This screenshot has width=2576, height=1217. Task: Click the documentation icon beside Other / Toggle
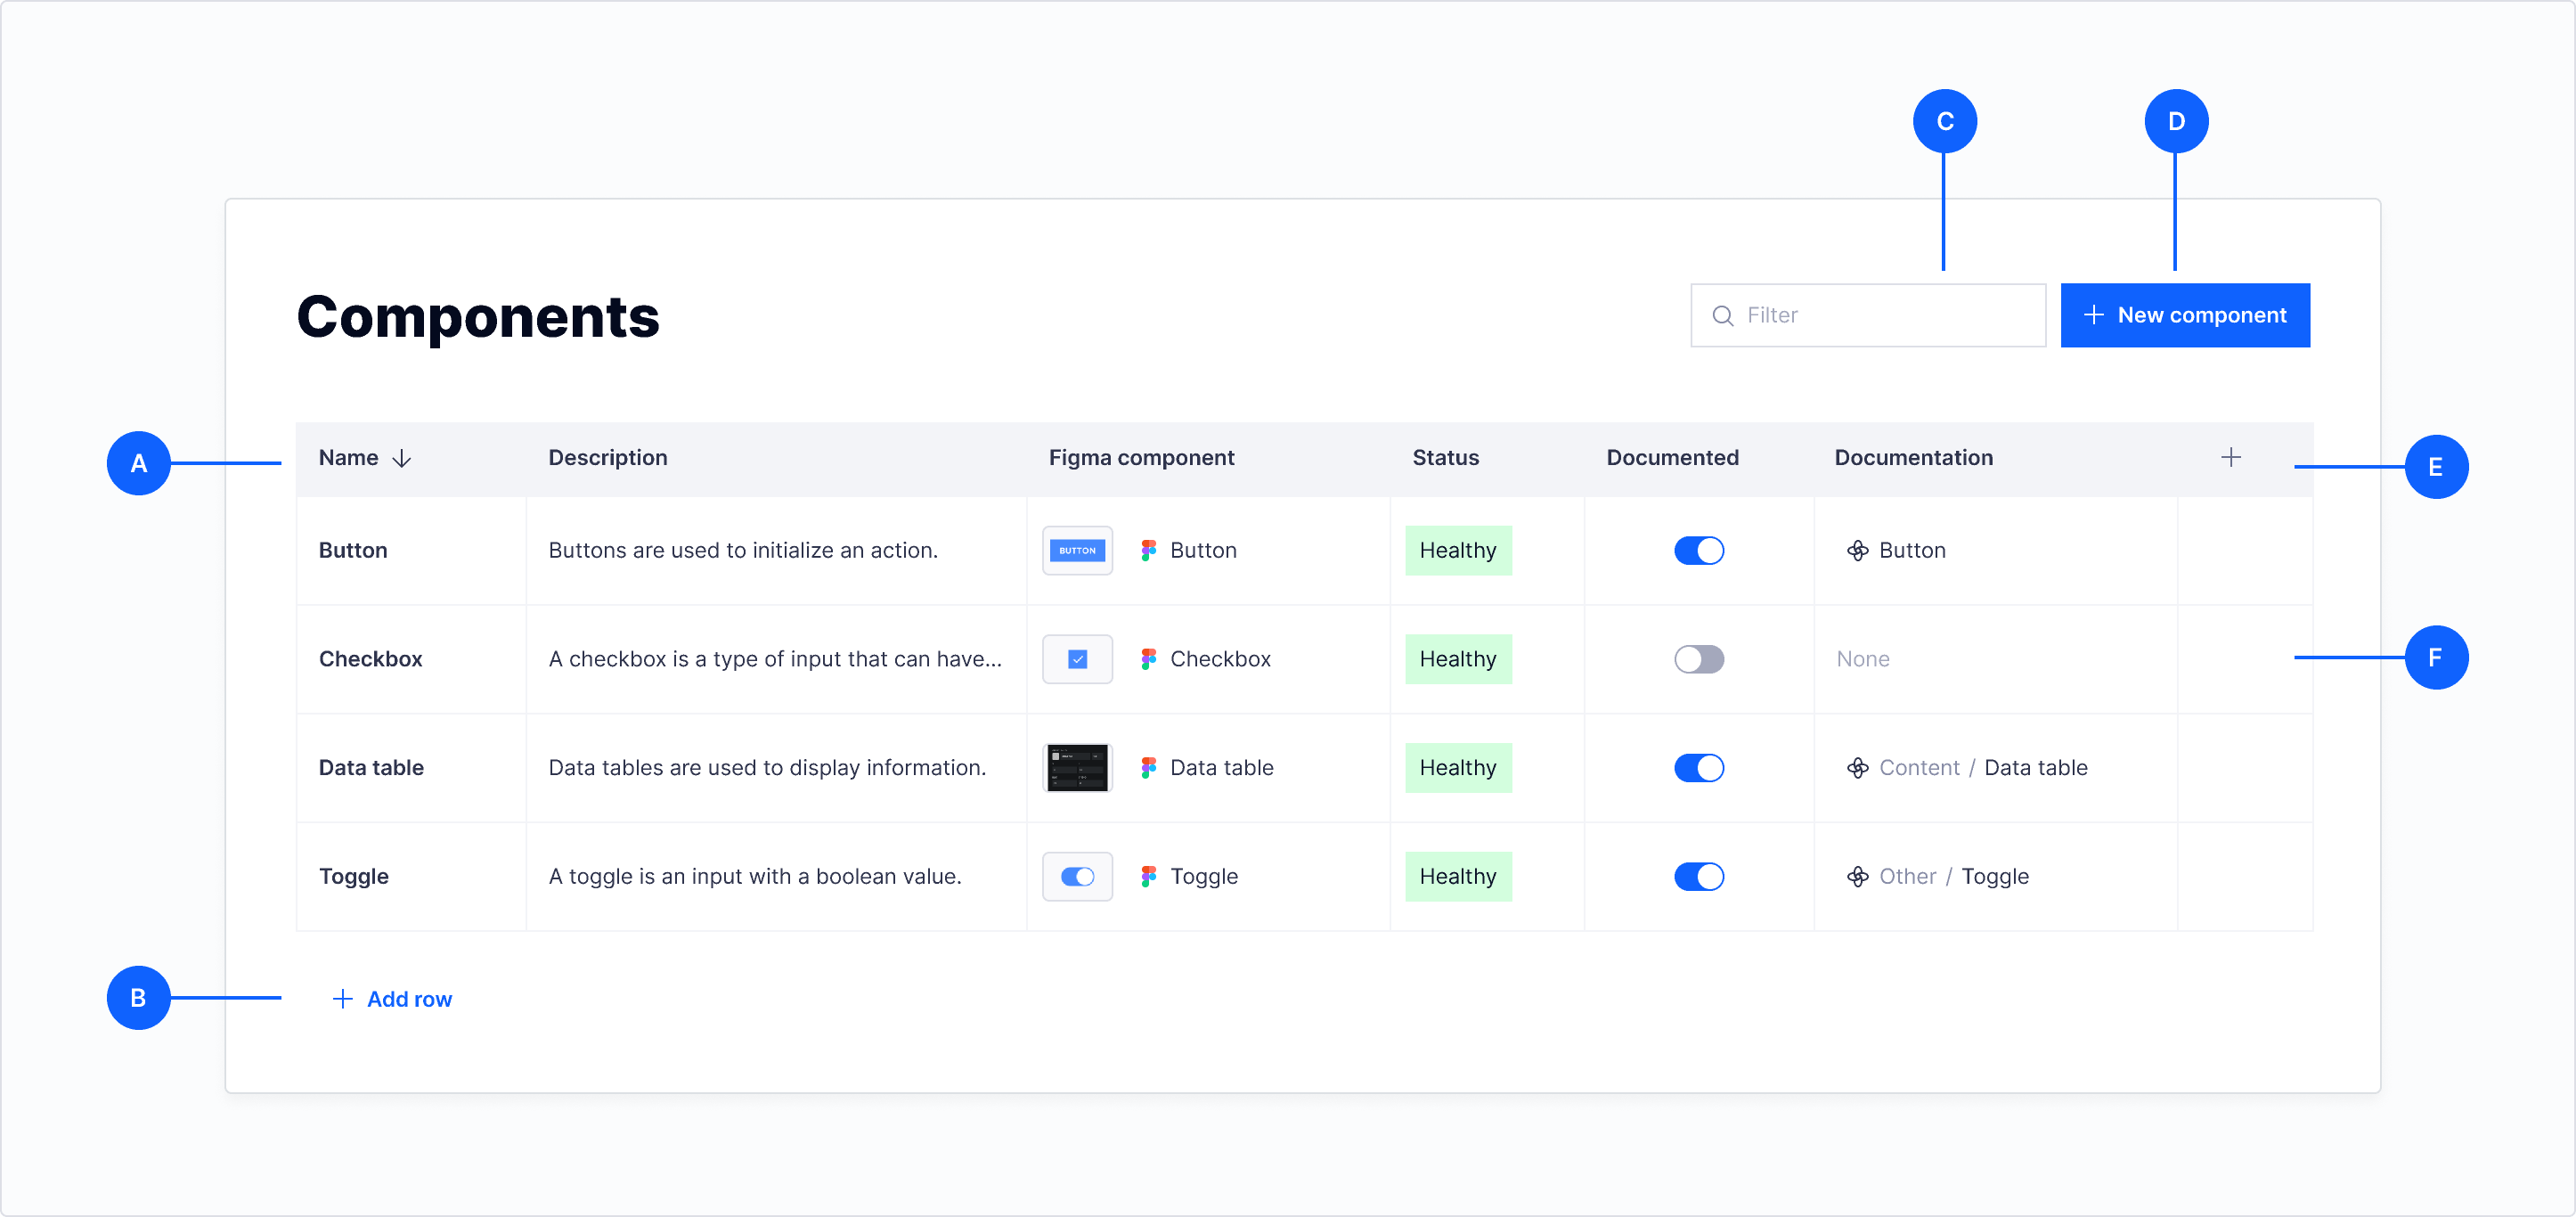click(x=1857, y=877)
